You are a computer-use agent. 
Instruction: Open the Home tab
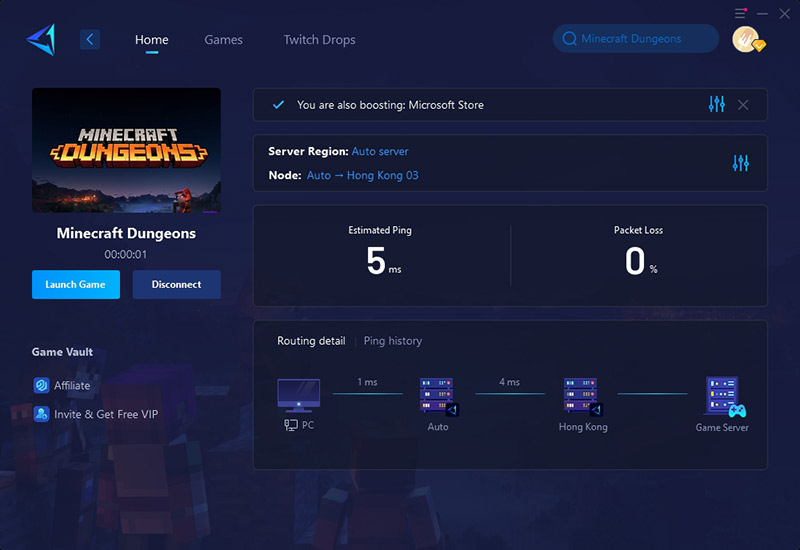click(x=152, y=40)
